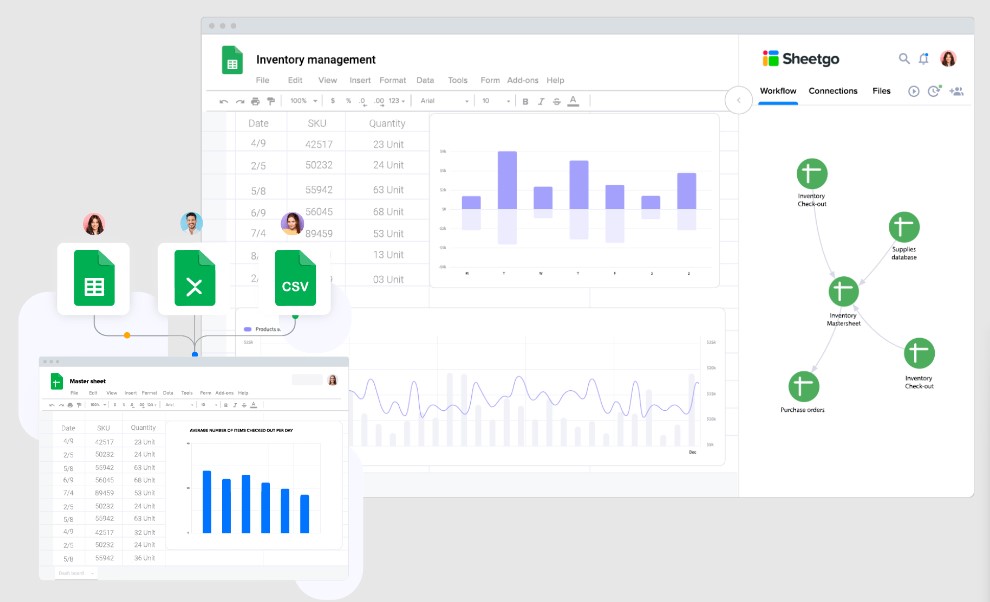The height and width of the screenshot is (602, 990).
Task: Click the Google Sheets file card
Action: [x=93, y=279]
